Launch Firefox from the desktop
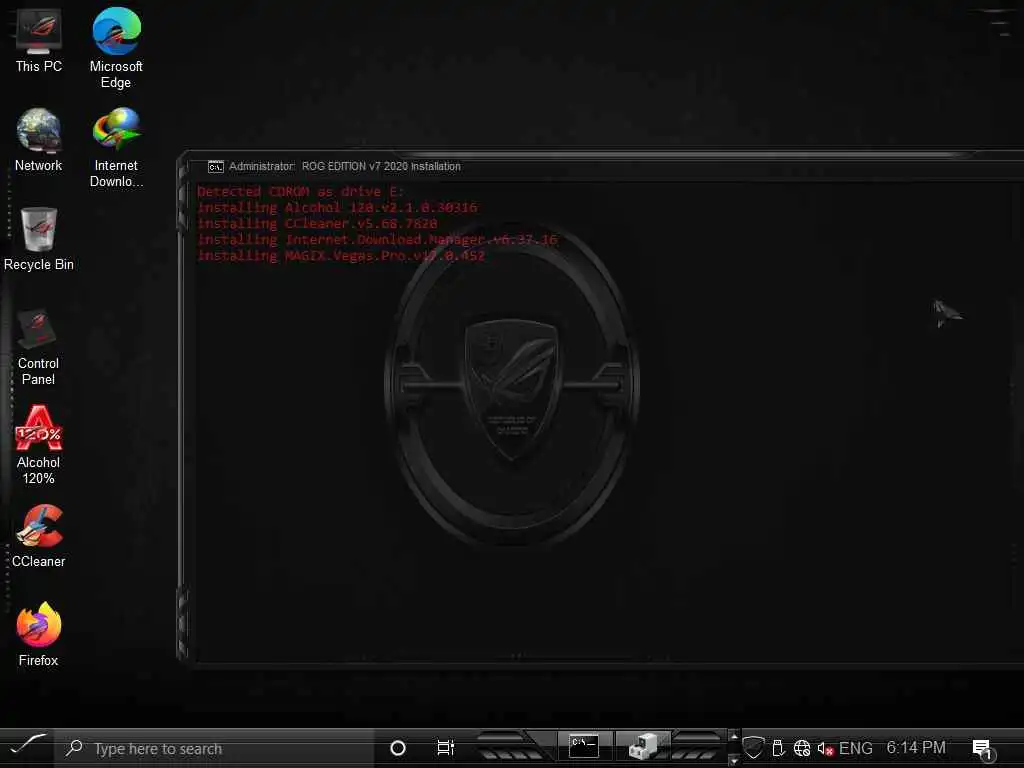The height and width of the screenshot is (768, 1024). coord(39,634)
